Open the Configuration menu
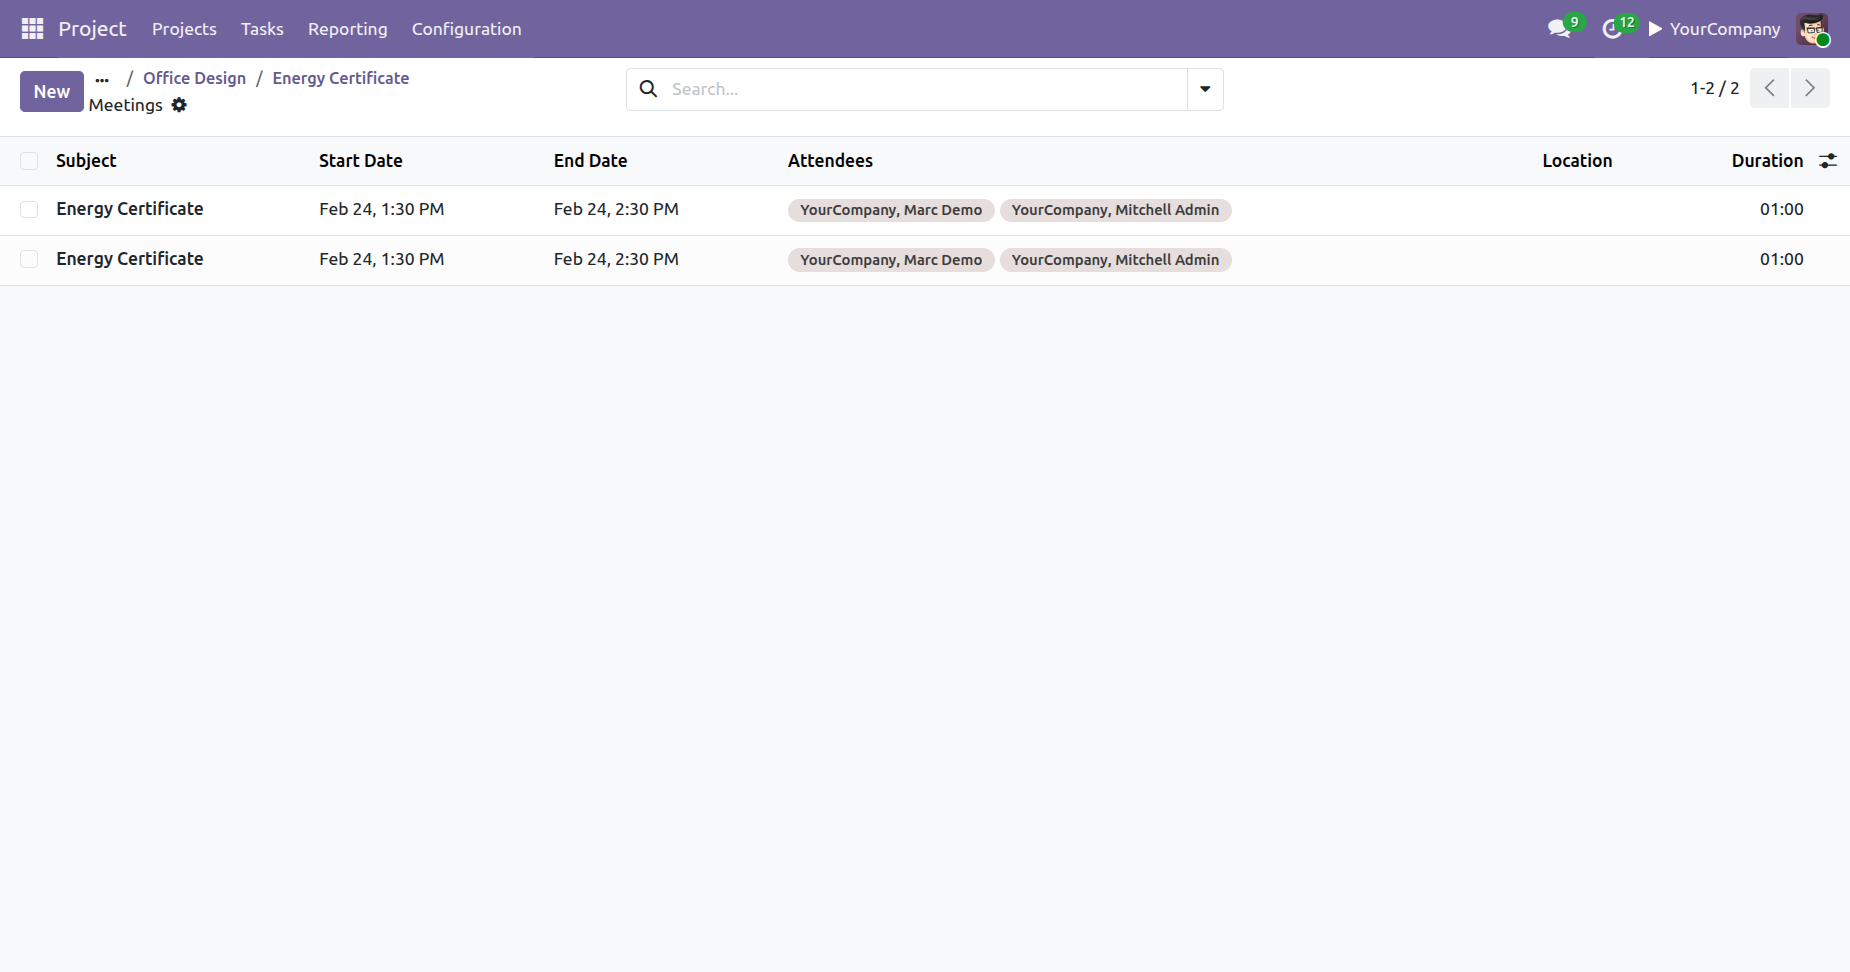 click(466, 29)
